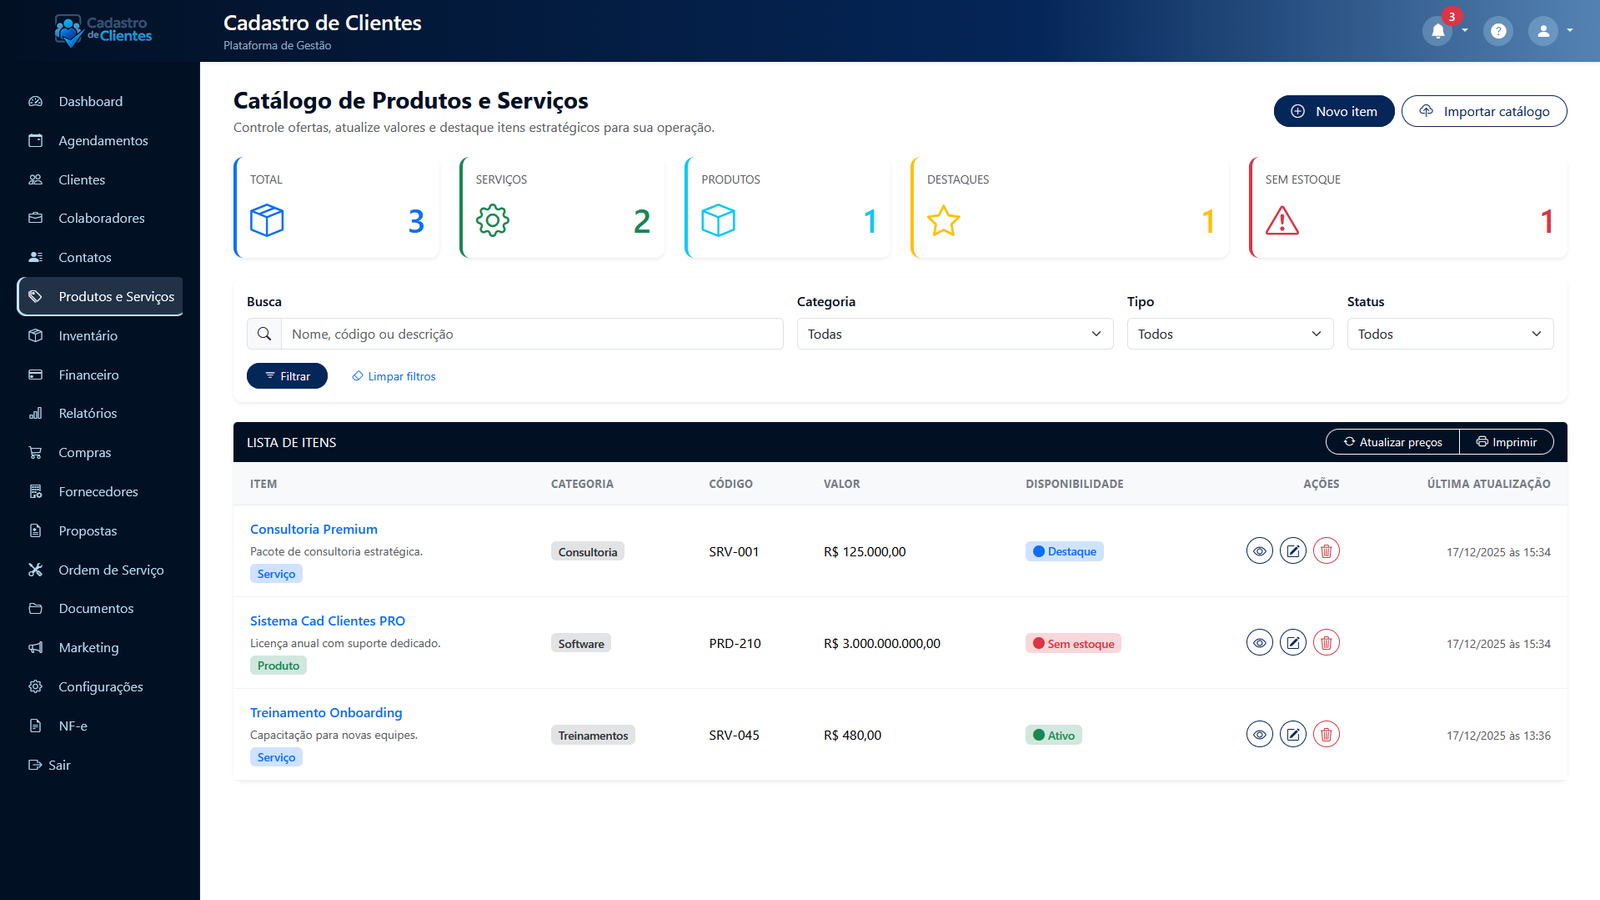This screenshot has width=1600, height=900.
Task: Open the Status dropdown filter
Action: coord(1449,333)
